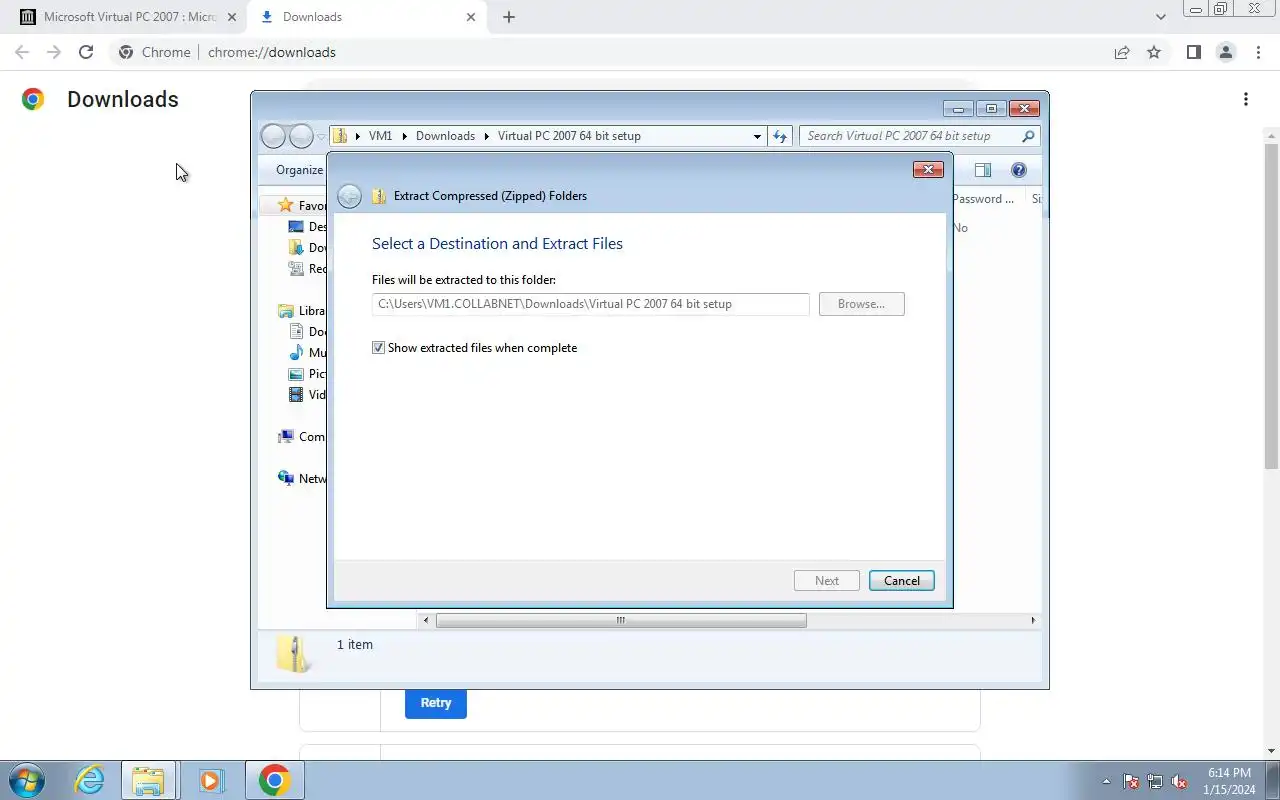Viewport: 1280px width, 800px height.
Task: Click VM1 in Explorer breadcrumb path
Action: [x=380, y=136]
